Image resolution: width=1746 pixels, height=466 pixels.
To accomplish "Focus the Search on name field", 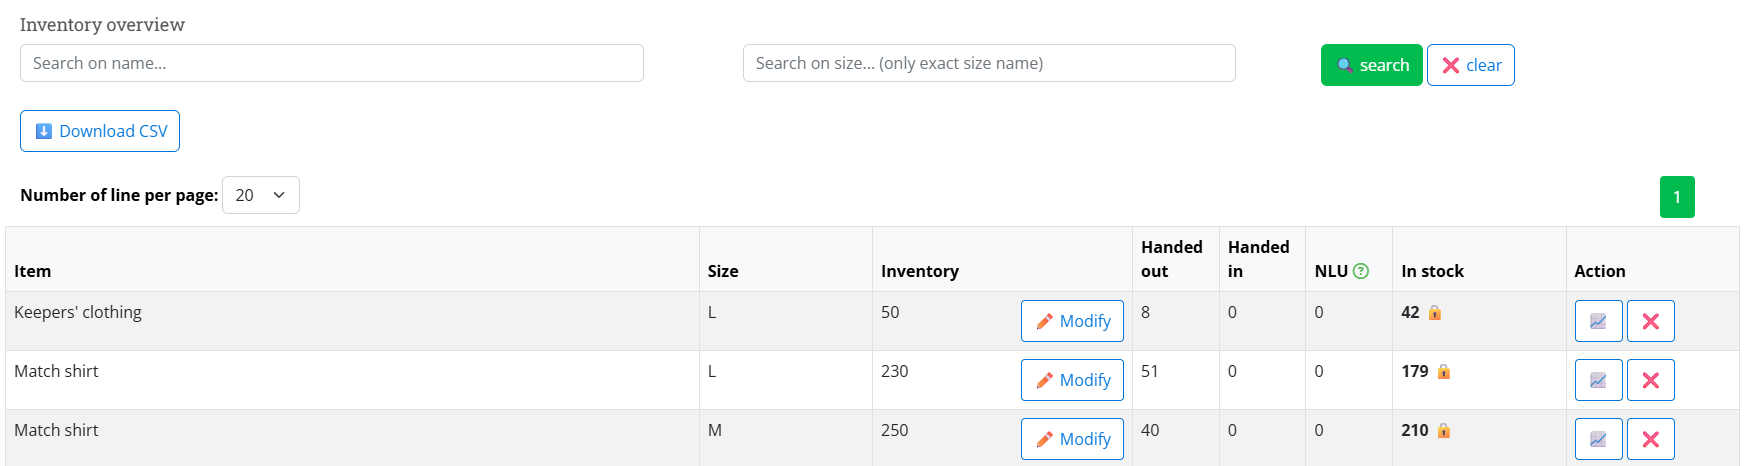I will point(332,63).
